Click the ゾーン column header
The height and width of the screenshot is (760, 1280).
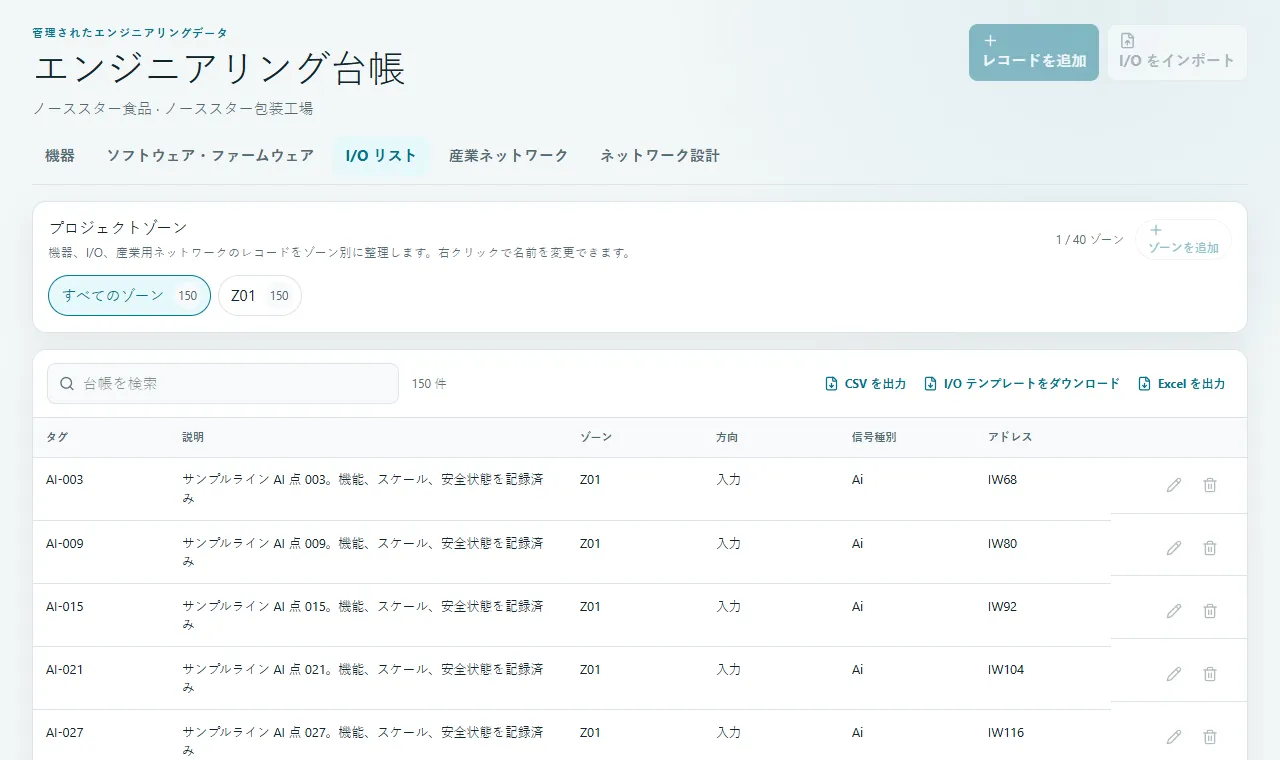point(596,437)
